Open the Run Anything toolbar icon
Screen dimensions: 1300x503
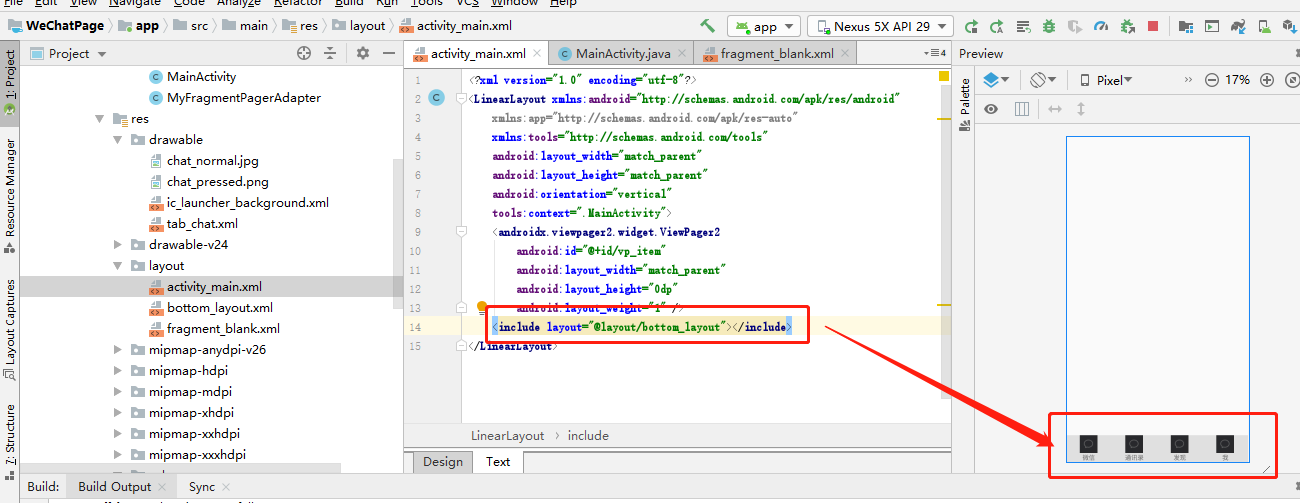(x=1211, y=26)
